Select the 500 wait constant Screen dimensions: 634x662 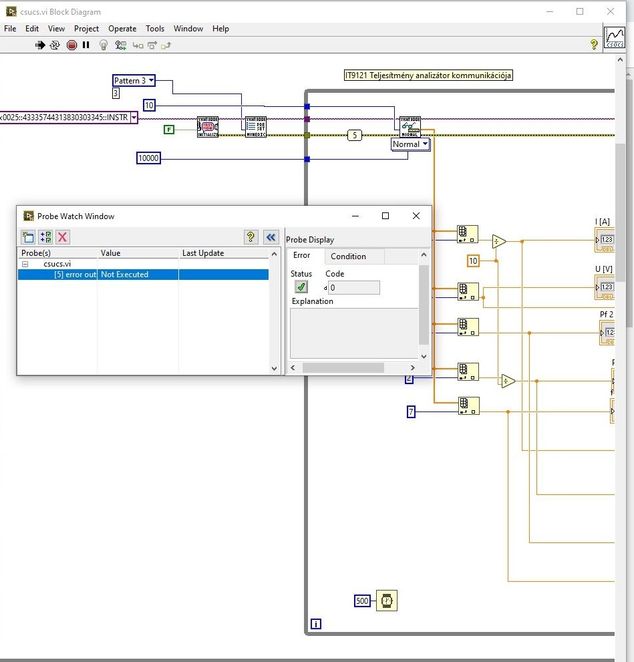[362, 601]
